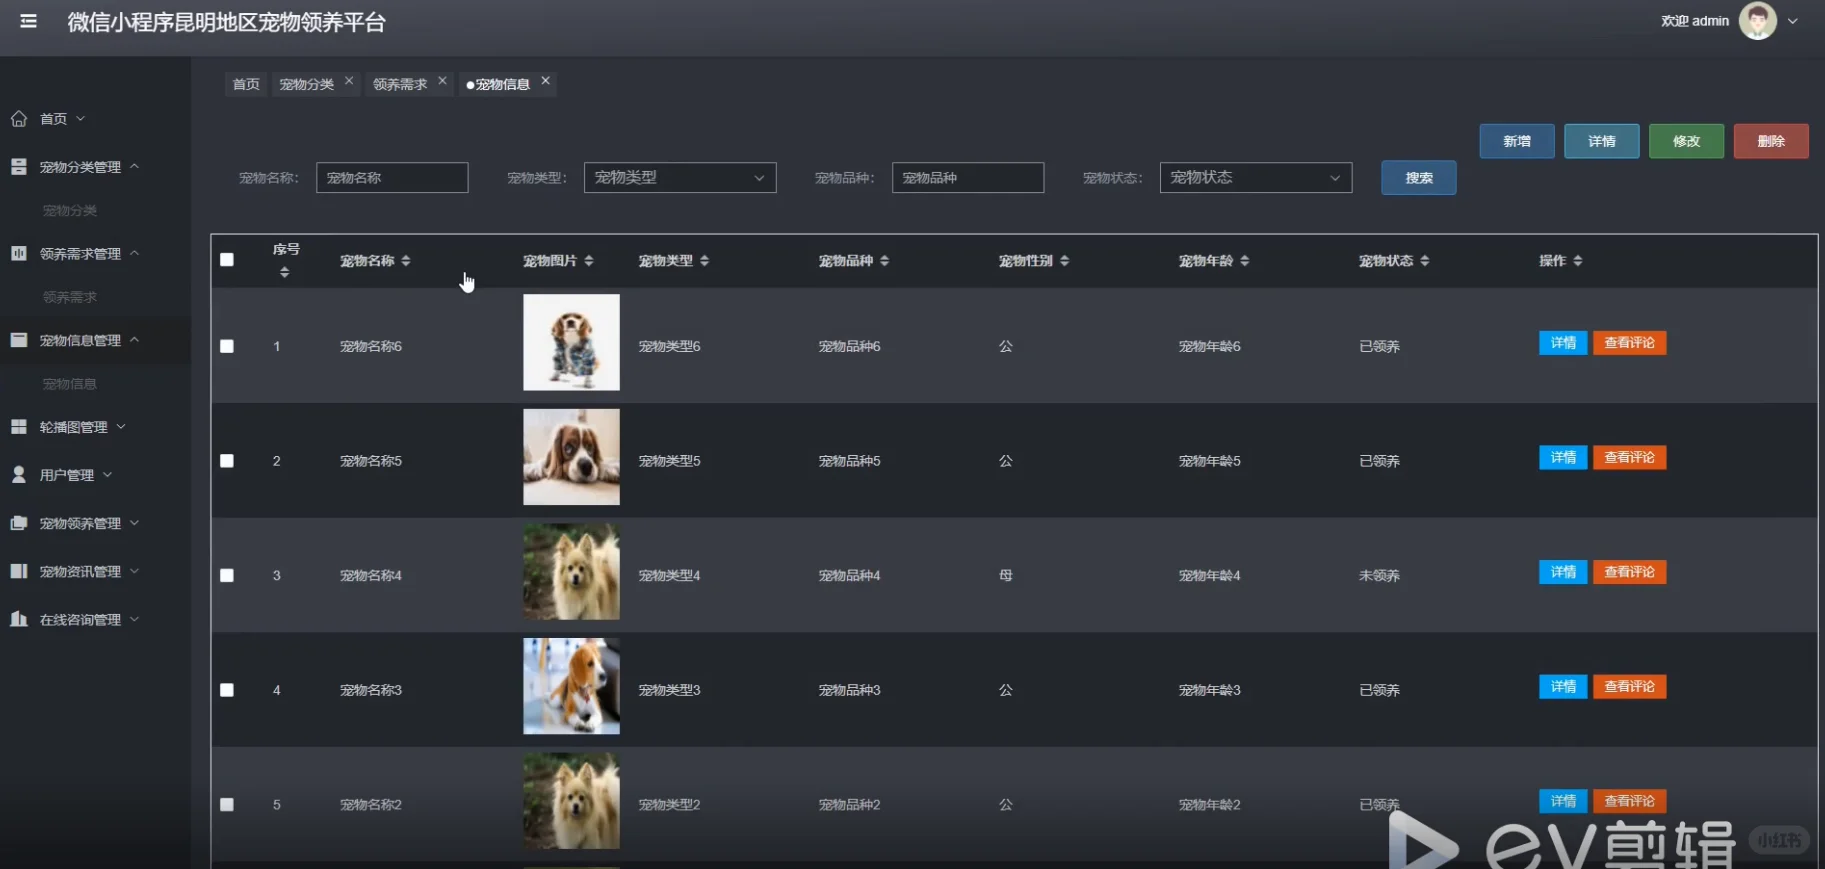The height and width of the screenshot is (869, 1825).
Task: Check the row for 宠物名称4
Action: coord(227,576)
